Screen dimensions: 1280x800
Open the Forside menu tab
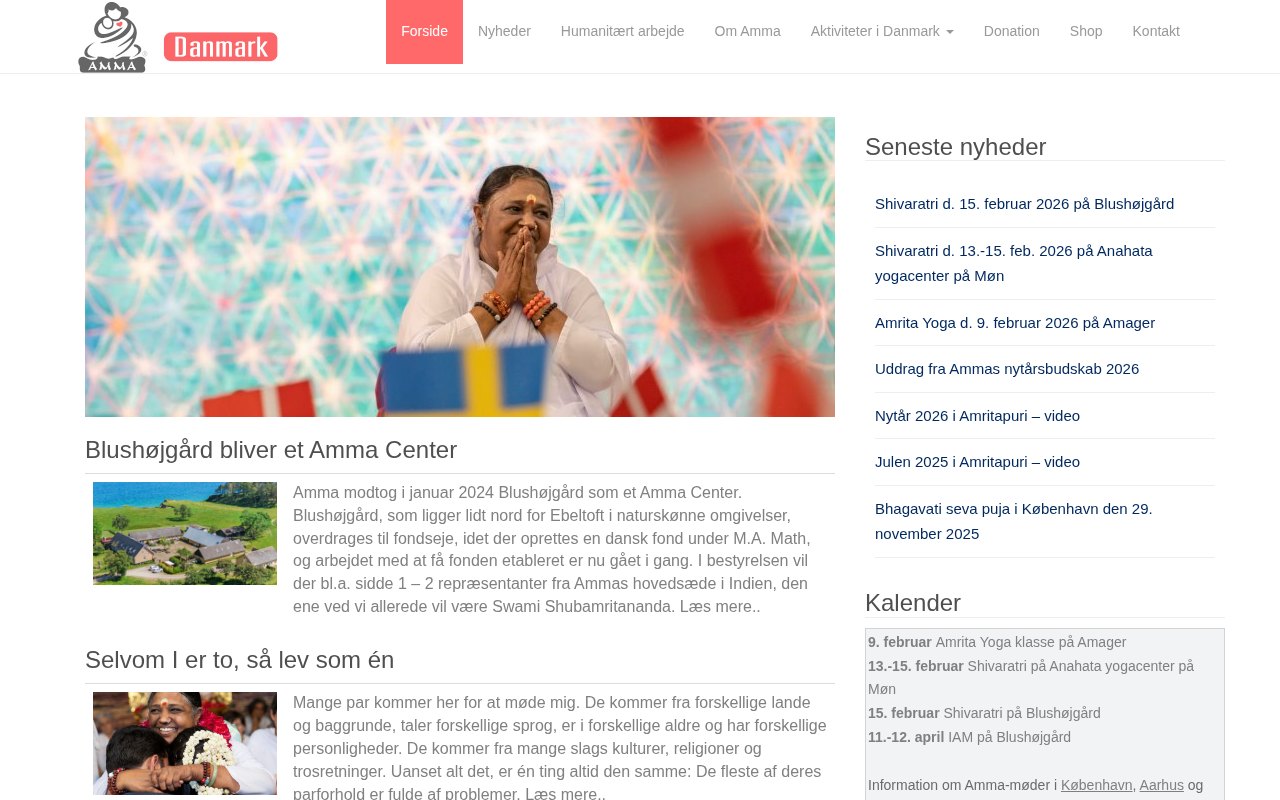[x=424, y=31]
